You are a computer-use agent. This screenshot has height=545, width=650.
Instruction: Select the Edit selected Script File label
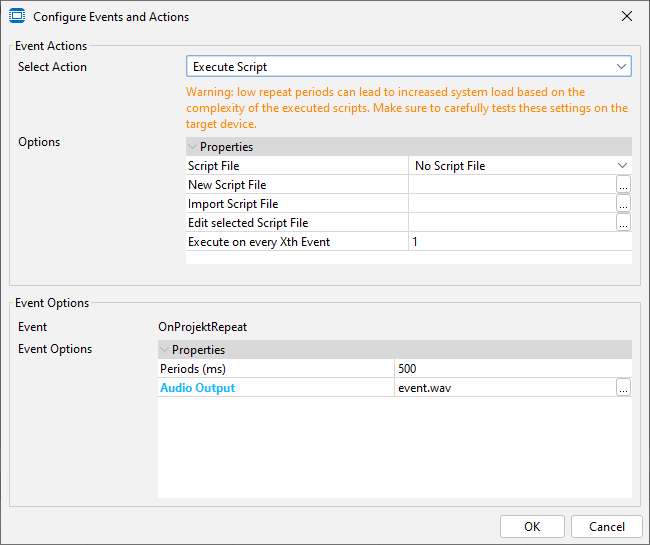pyautogui.click(x=248, y=223)
